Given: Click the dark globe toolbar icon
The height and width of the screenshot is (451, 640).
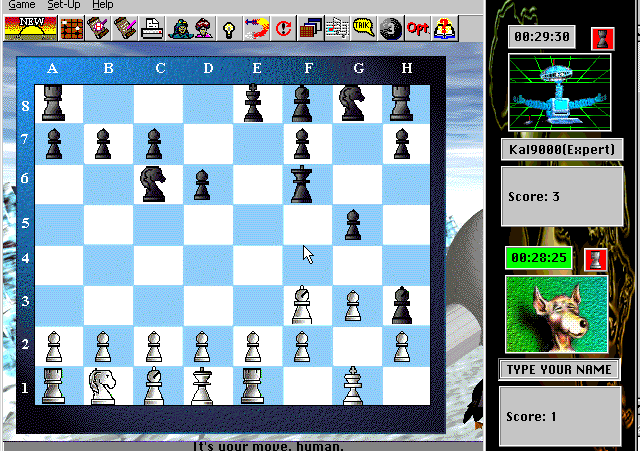Looking at the screenshot, I should pos(390,27).
